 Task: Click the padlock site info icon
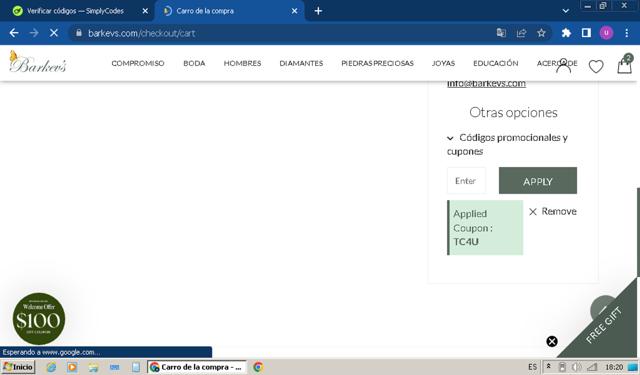[79, 33]
